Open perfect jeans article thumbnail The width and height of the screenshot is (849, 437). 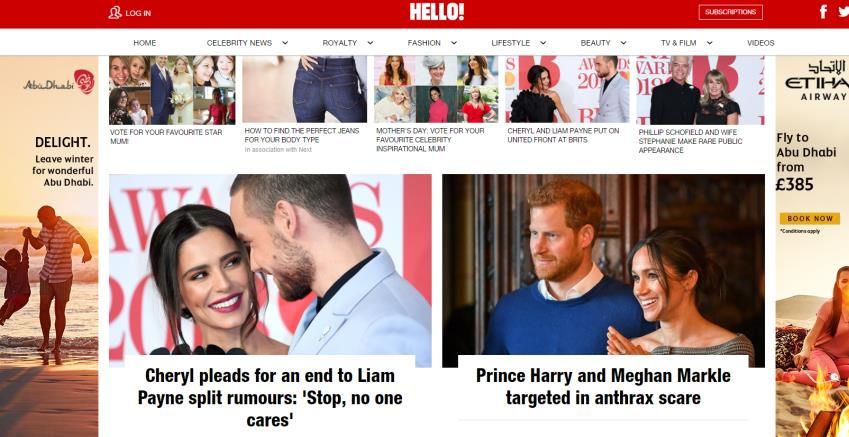(304, 89)
